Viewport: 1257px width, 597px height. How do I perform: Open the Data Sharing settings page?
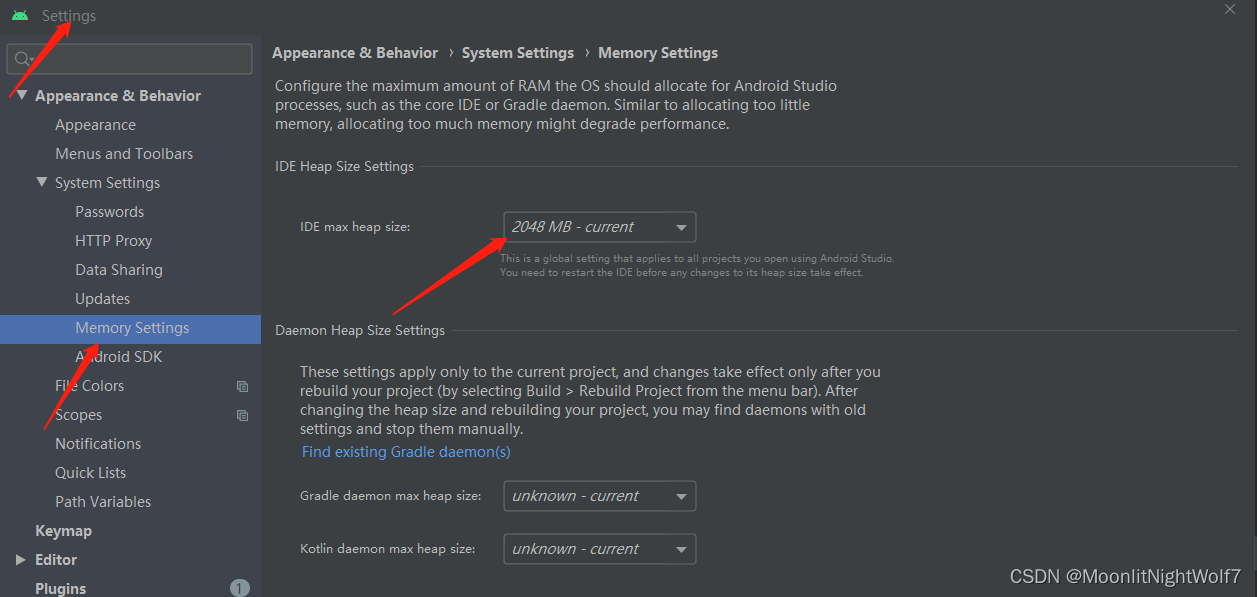(x=118, y=270)
